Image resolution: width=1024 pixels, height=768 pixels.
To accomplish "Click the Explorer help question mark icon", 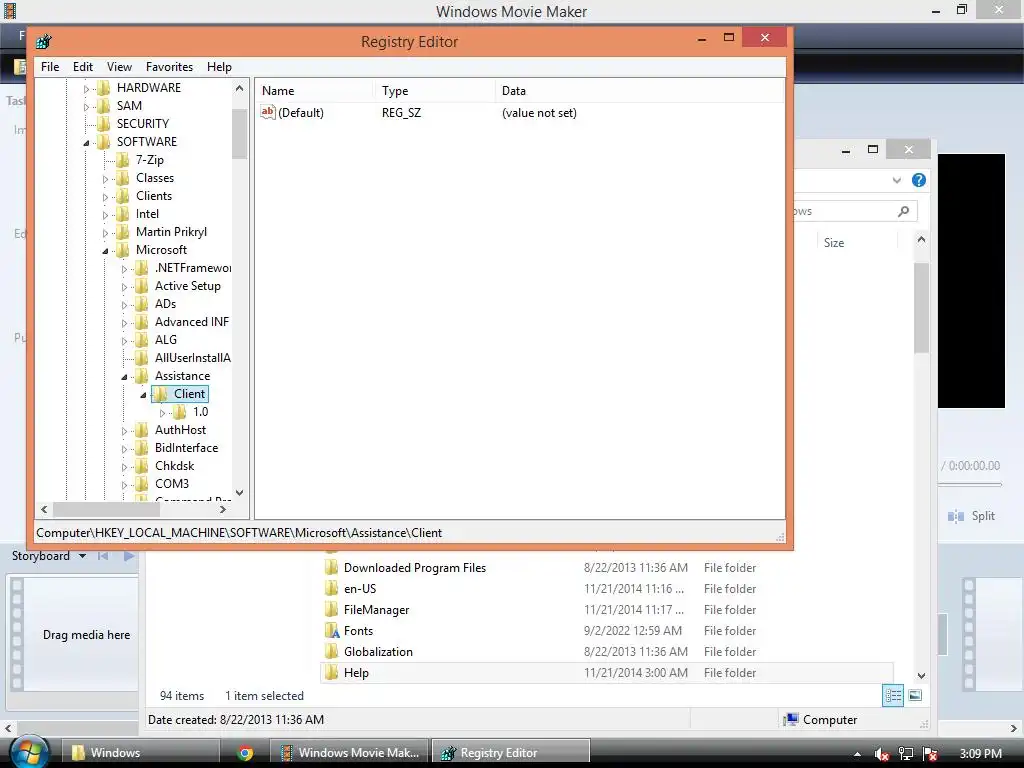I will [x=918, y=180].
